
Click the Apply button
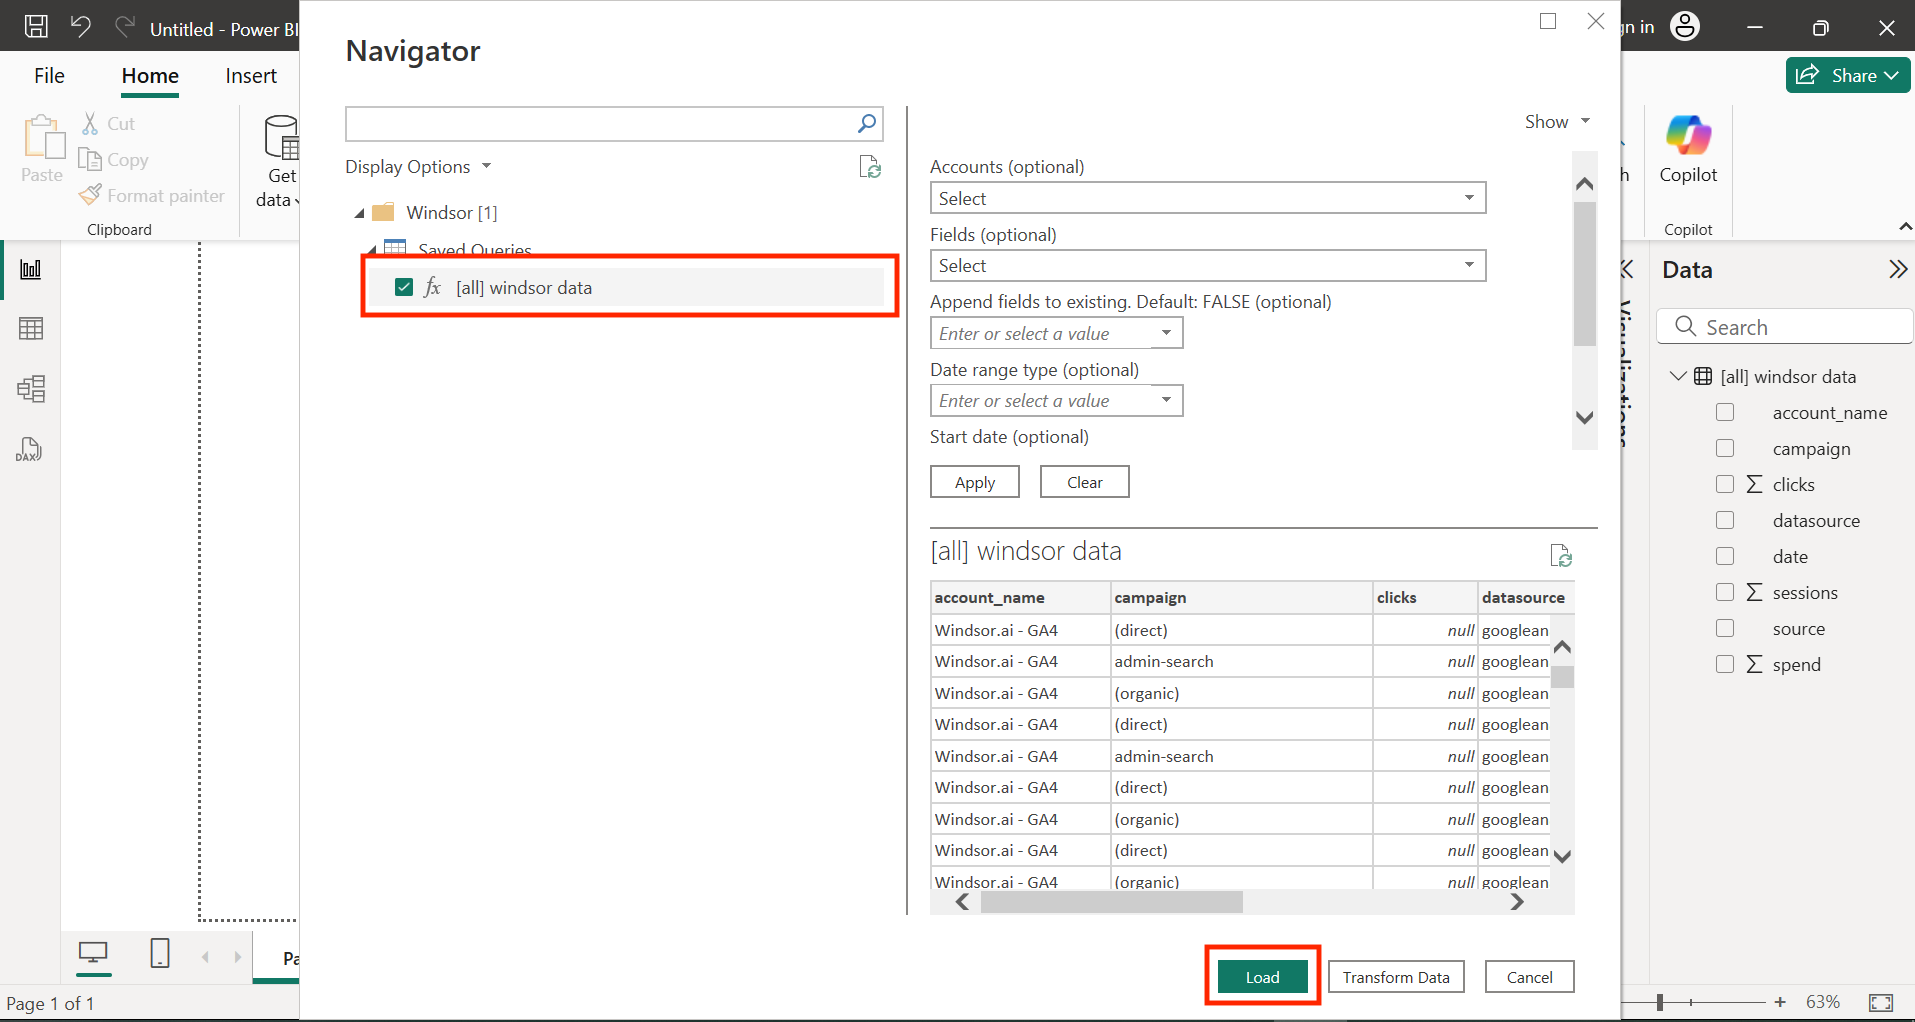click(975, 482)
